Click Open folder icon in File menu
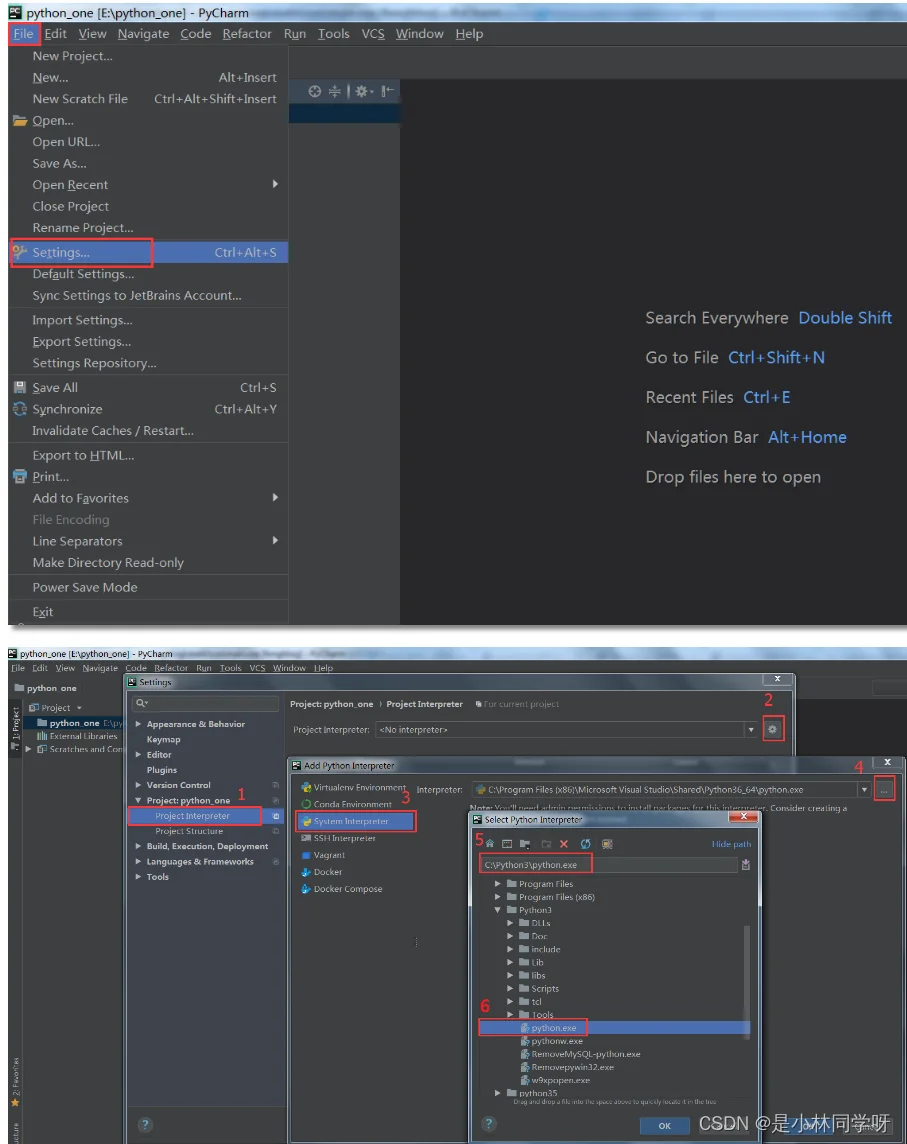This screenshot has width=907, height=1144. (x=20, y=120)
